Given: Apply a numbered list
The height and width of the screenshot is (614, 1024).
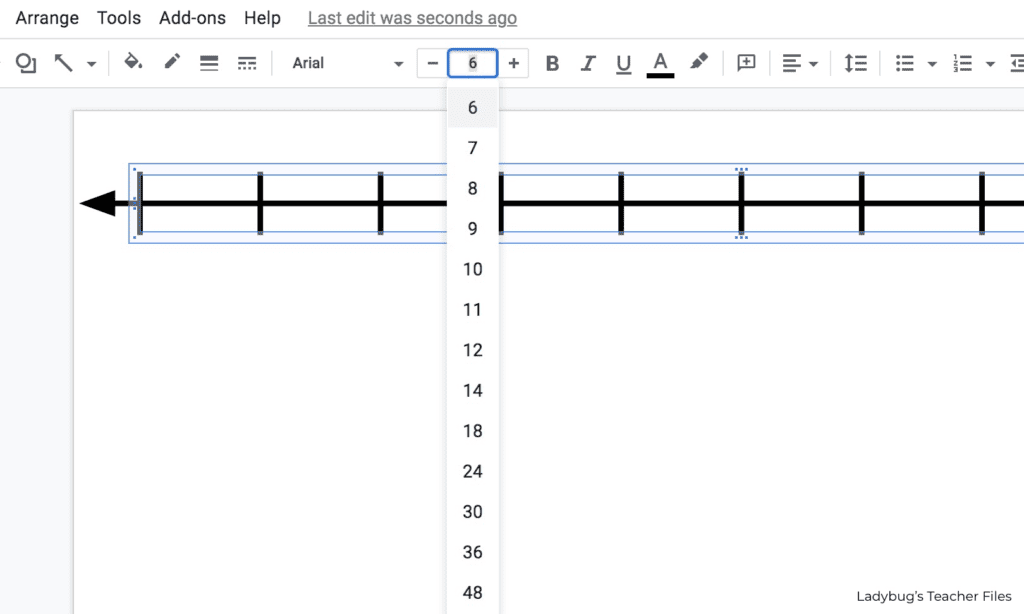Looking at the screenshot, I should 963,63.
